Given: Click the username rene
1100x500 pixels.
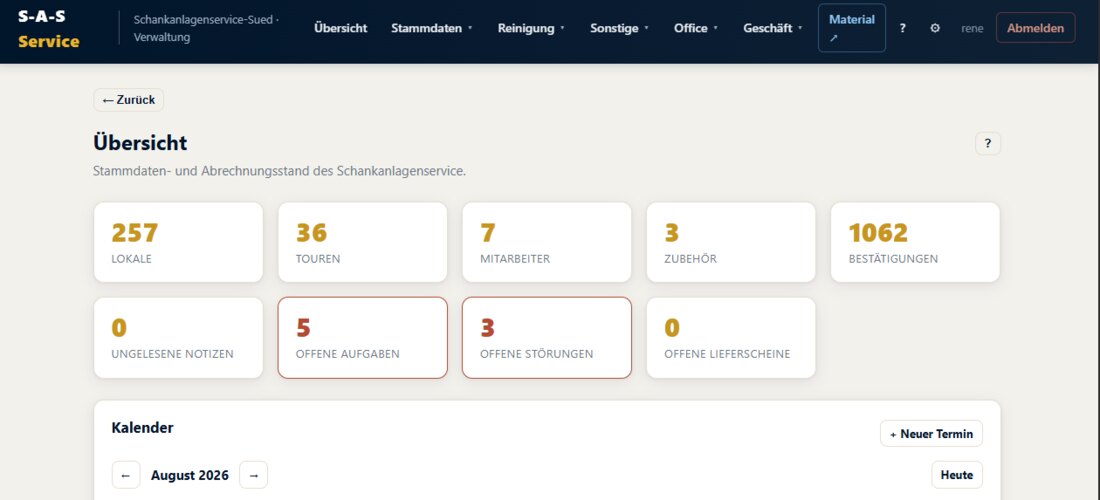Looking at the screenshot, I should coord(972,29).
